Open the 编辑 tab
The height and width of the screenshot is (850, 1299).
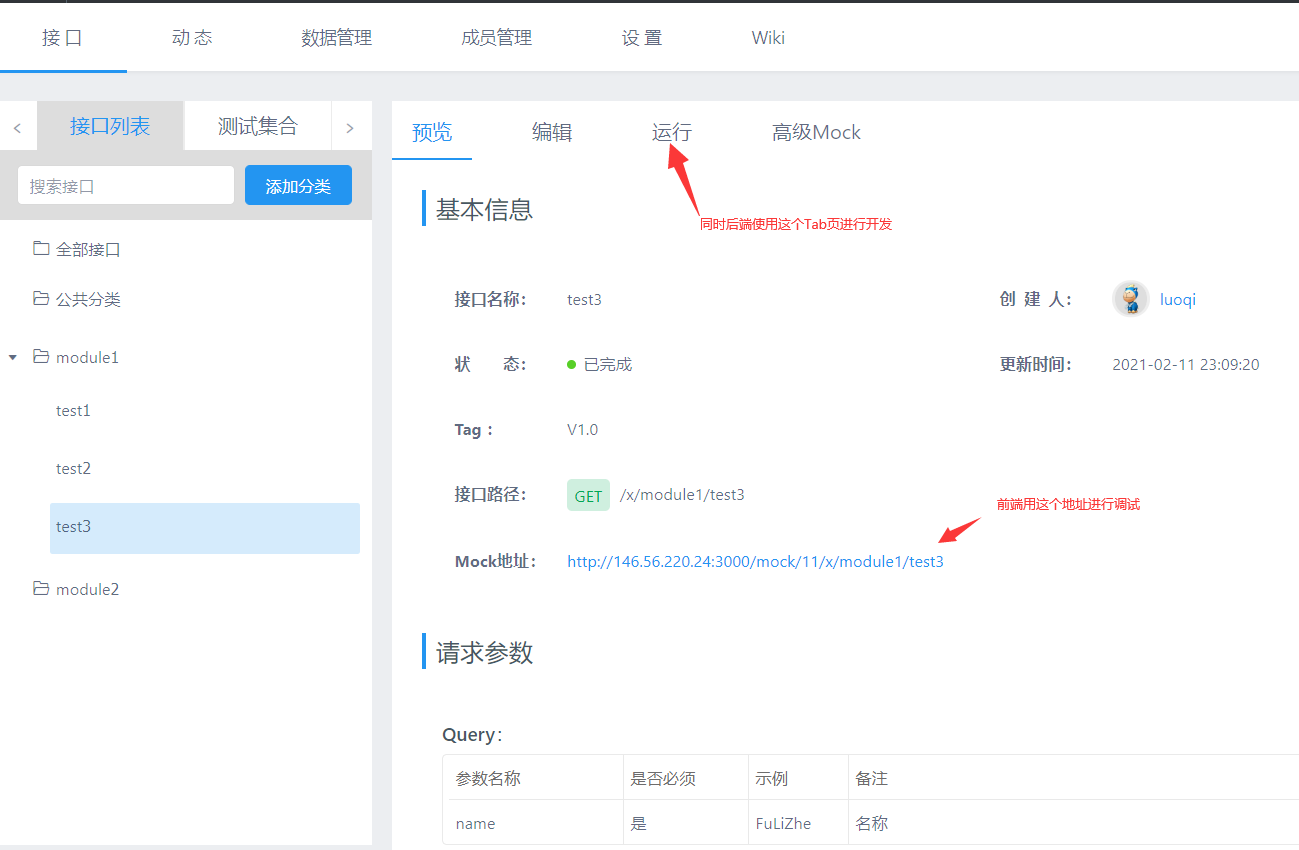point(552,132)
